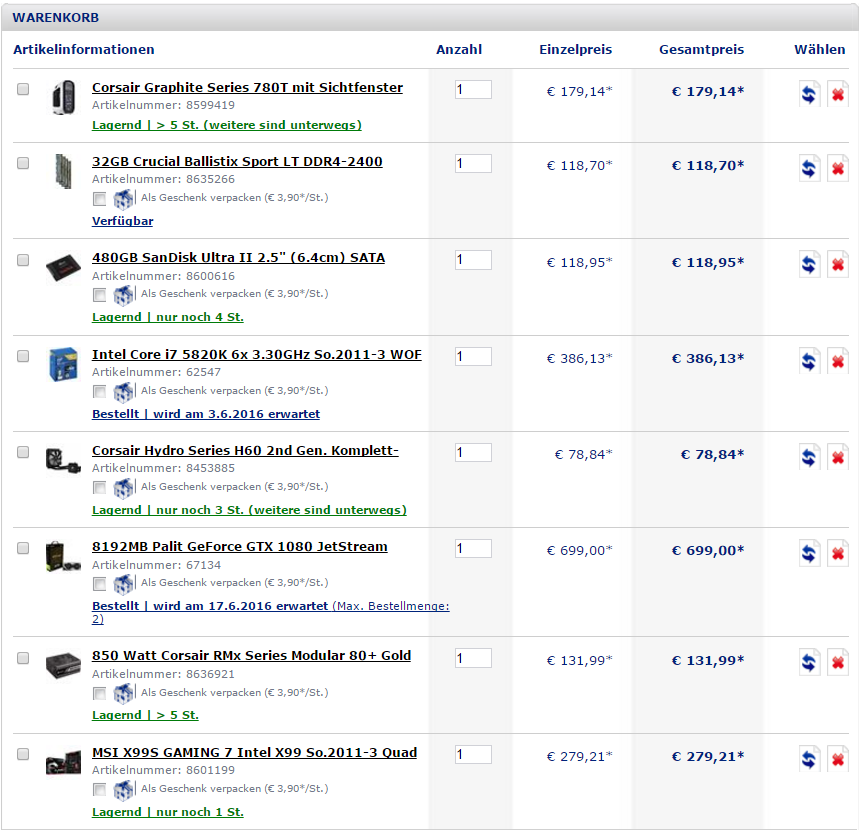
Task: Delete the 480GB SanDisk Ultra II item
Action: click(838, 264)
